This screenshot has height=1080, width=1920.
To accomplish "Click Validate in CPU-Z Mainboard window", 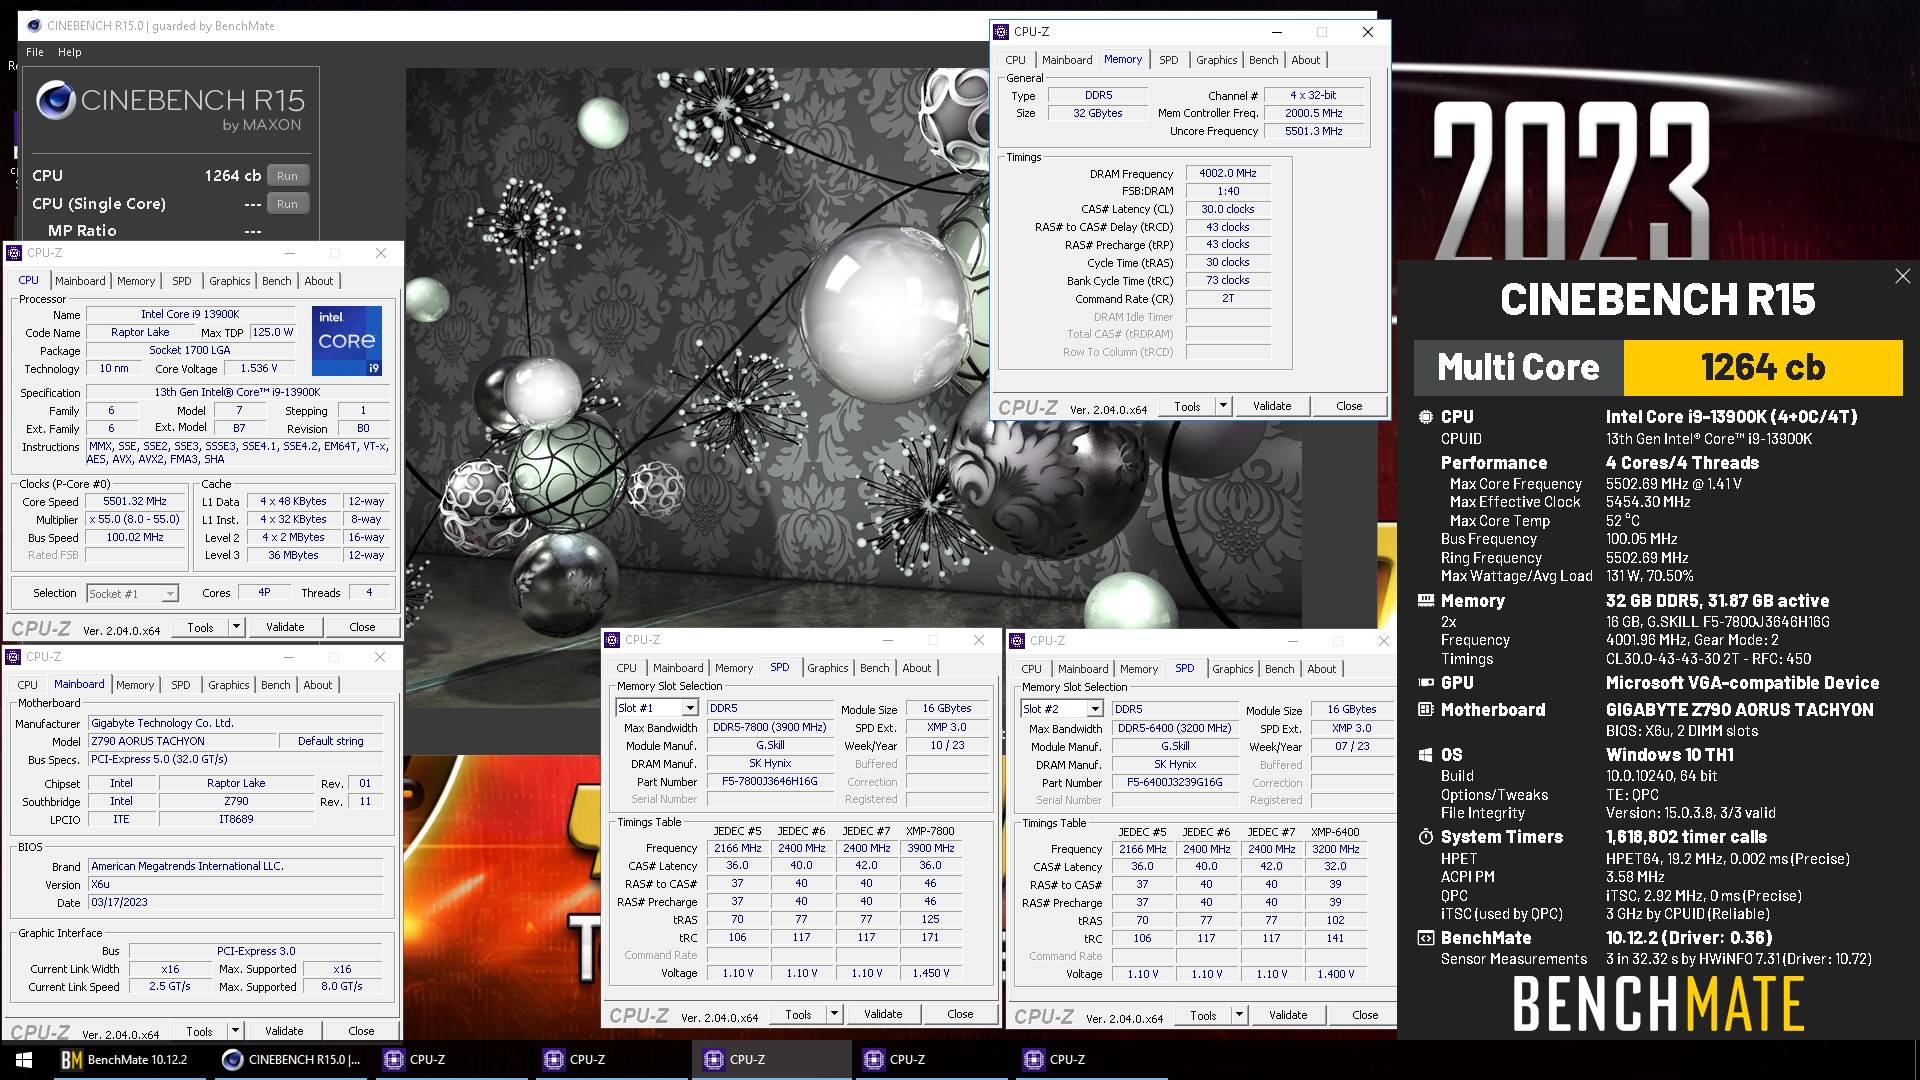I will tap(284, 1031).
